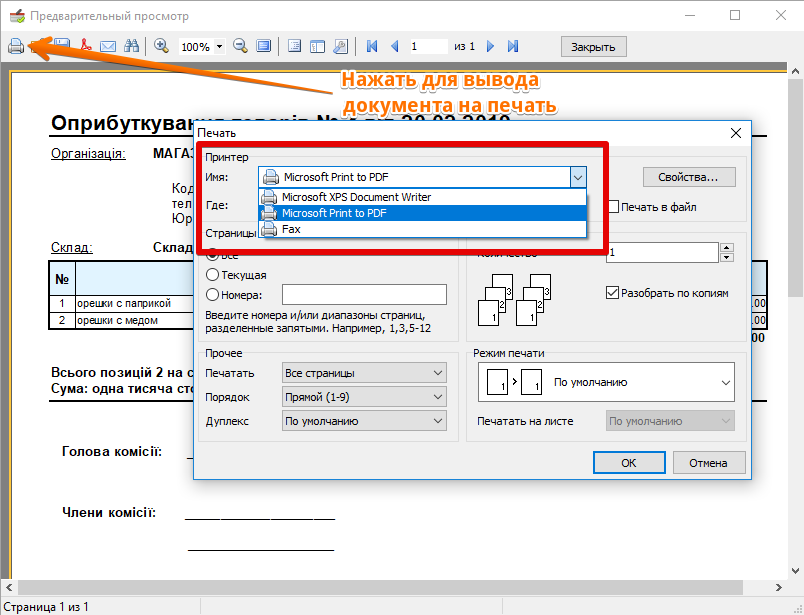Select the Номера radio button
804x615 pixels.
coord(212,295)
